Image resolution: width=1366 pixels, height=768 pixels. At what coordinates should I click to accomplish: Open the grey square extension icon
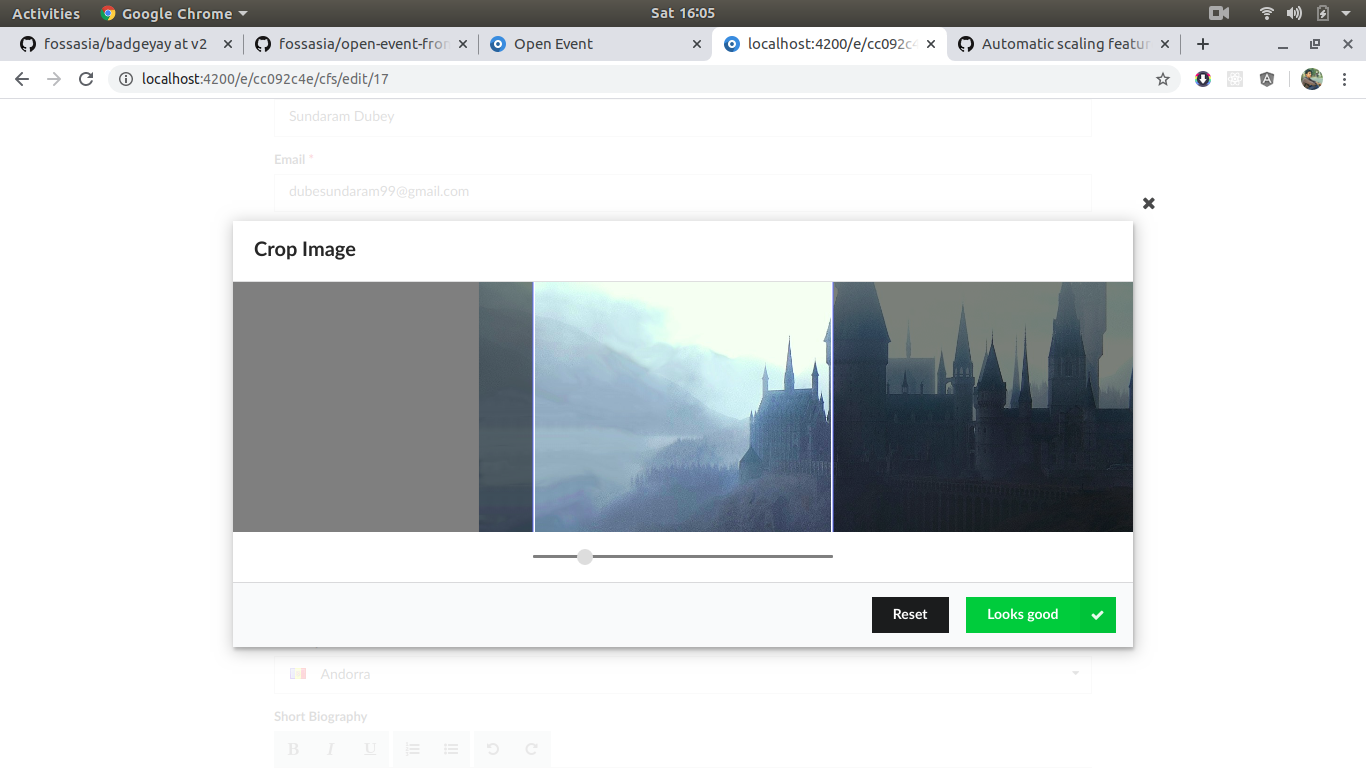tap(1235, 79)
